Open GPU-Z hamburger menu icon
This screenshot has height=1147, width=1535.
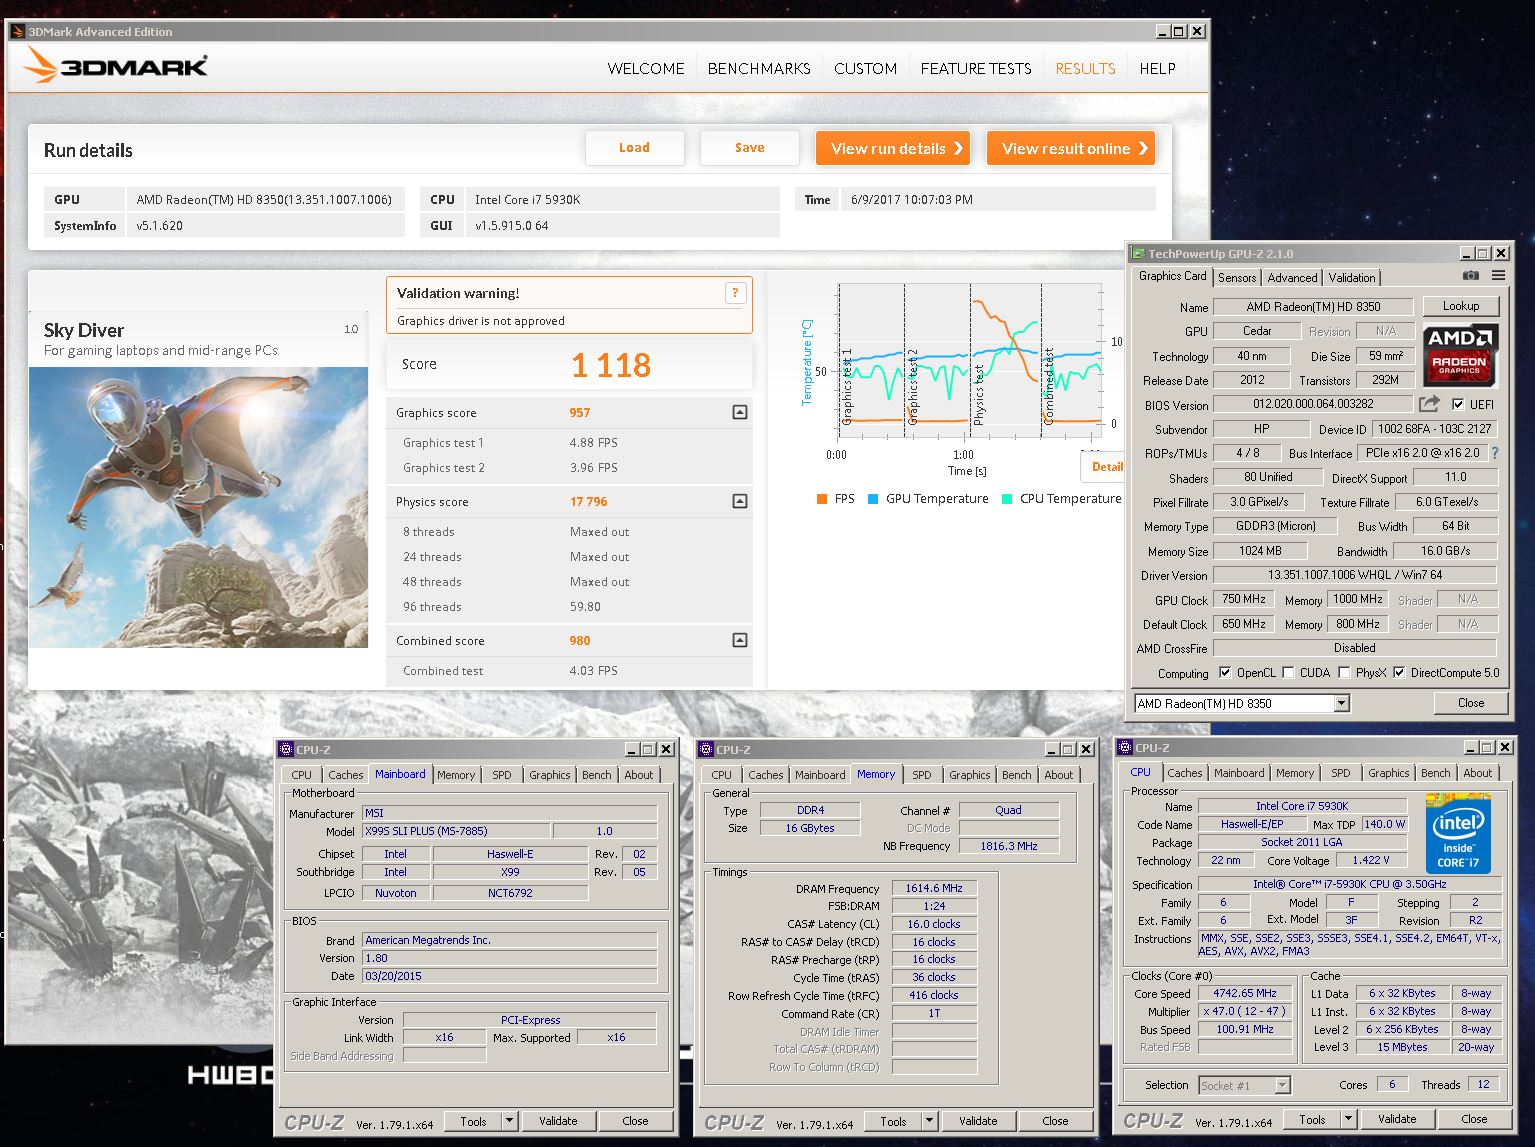tap(1498, 276)
